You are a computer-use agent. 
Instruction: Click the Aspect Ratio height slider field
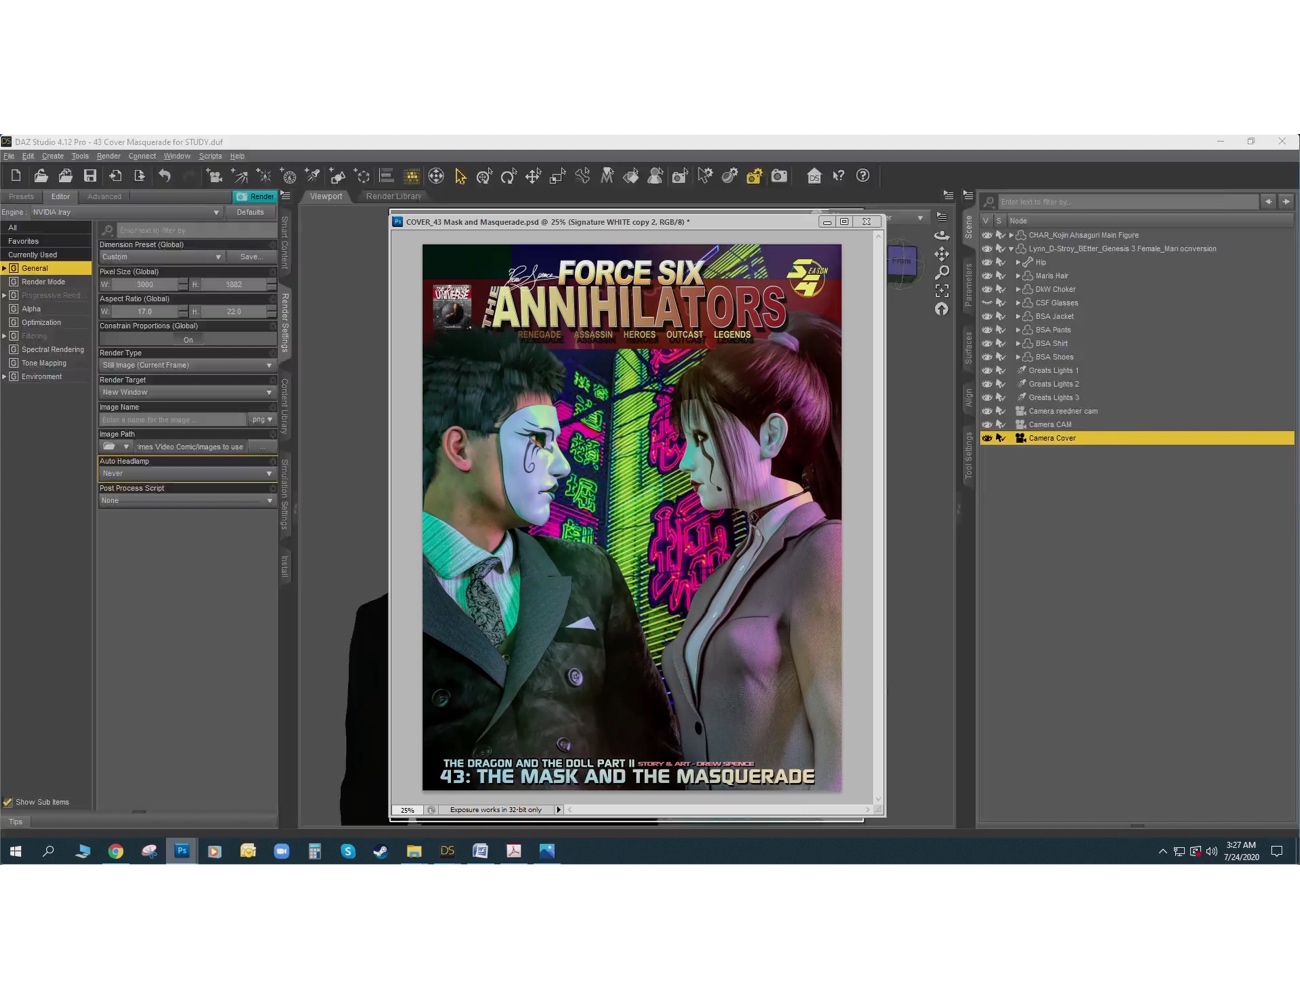coord(234,311)
